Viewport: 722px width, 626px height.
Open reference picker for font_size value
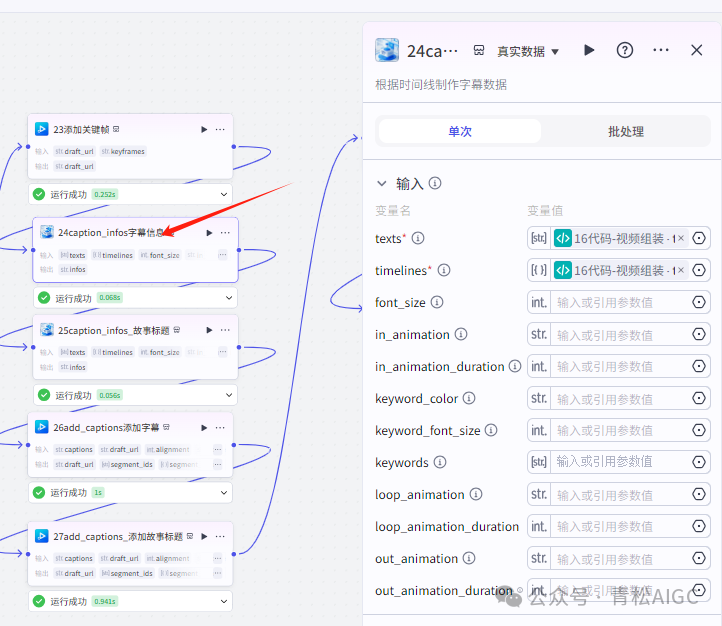point(699,302)
